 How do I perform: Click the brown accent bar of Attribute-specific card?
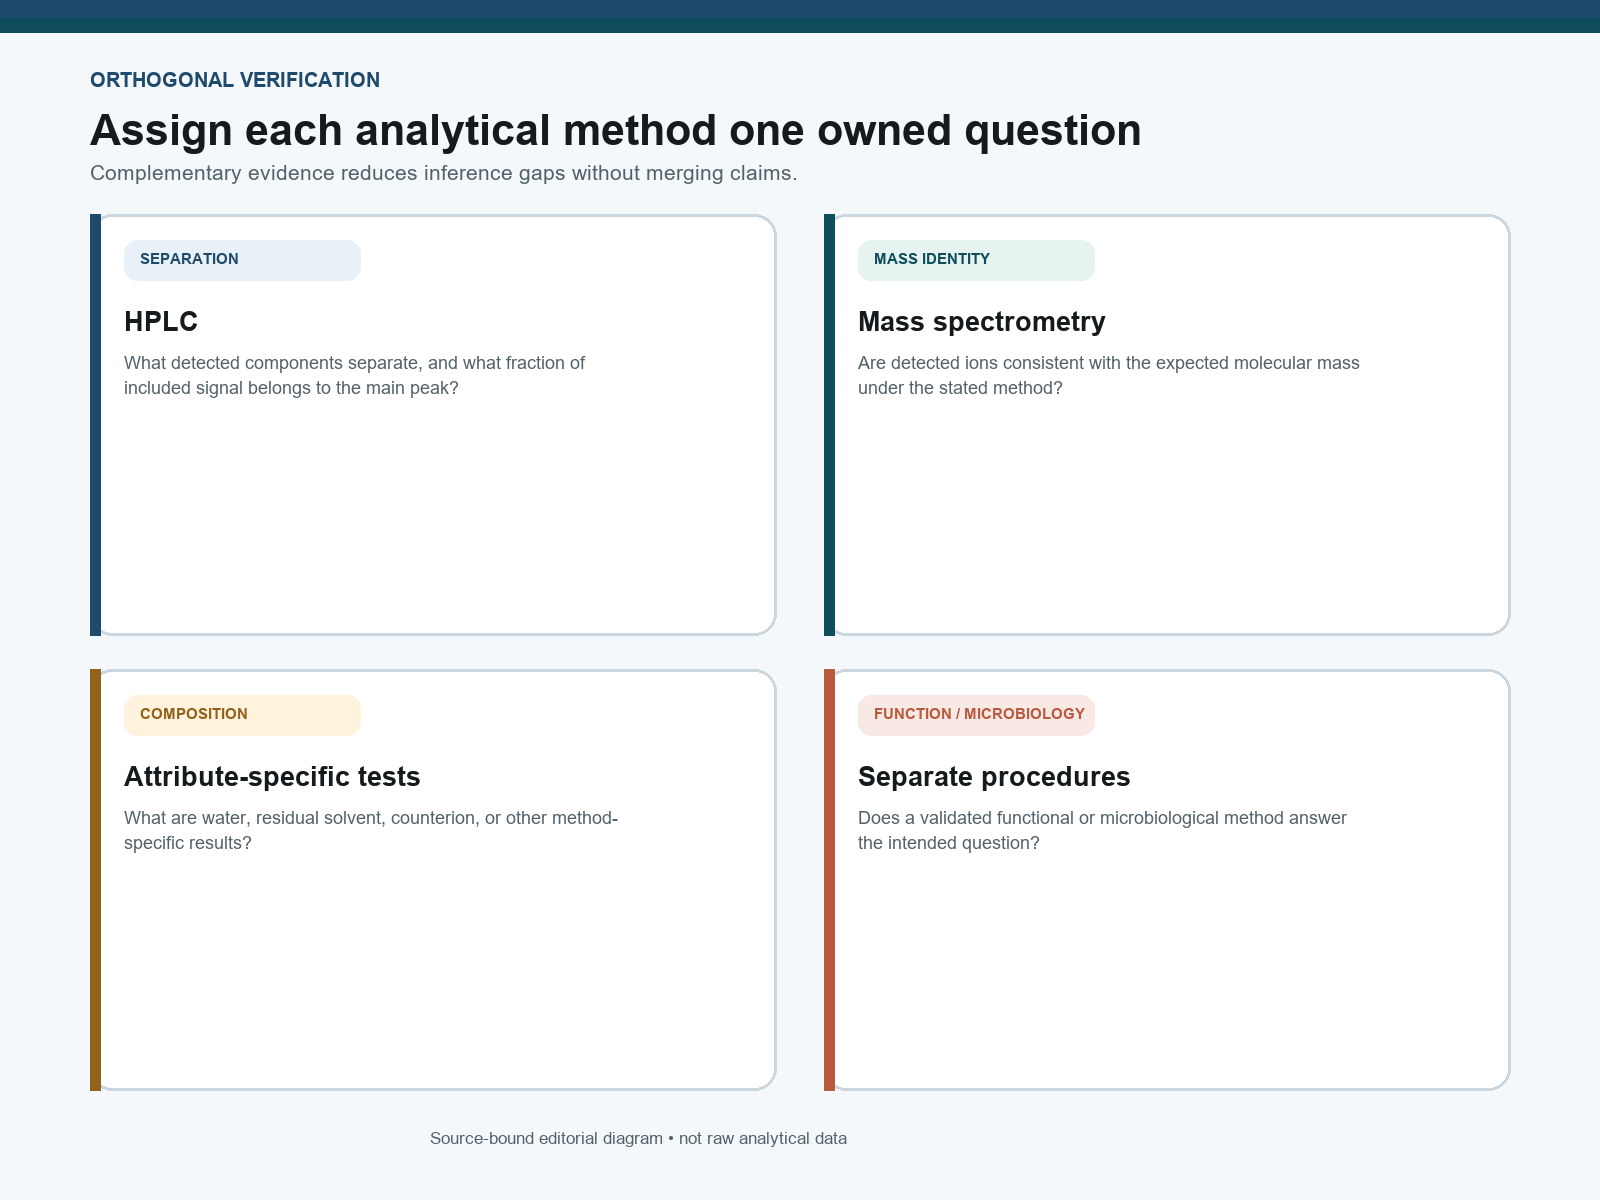[95, 880]
